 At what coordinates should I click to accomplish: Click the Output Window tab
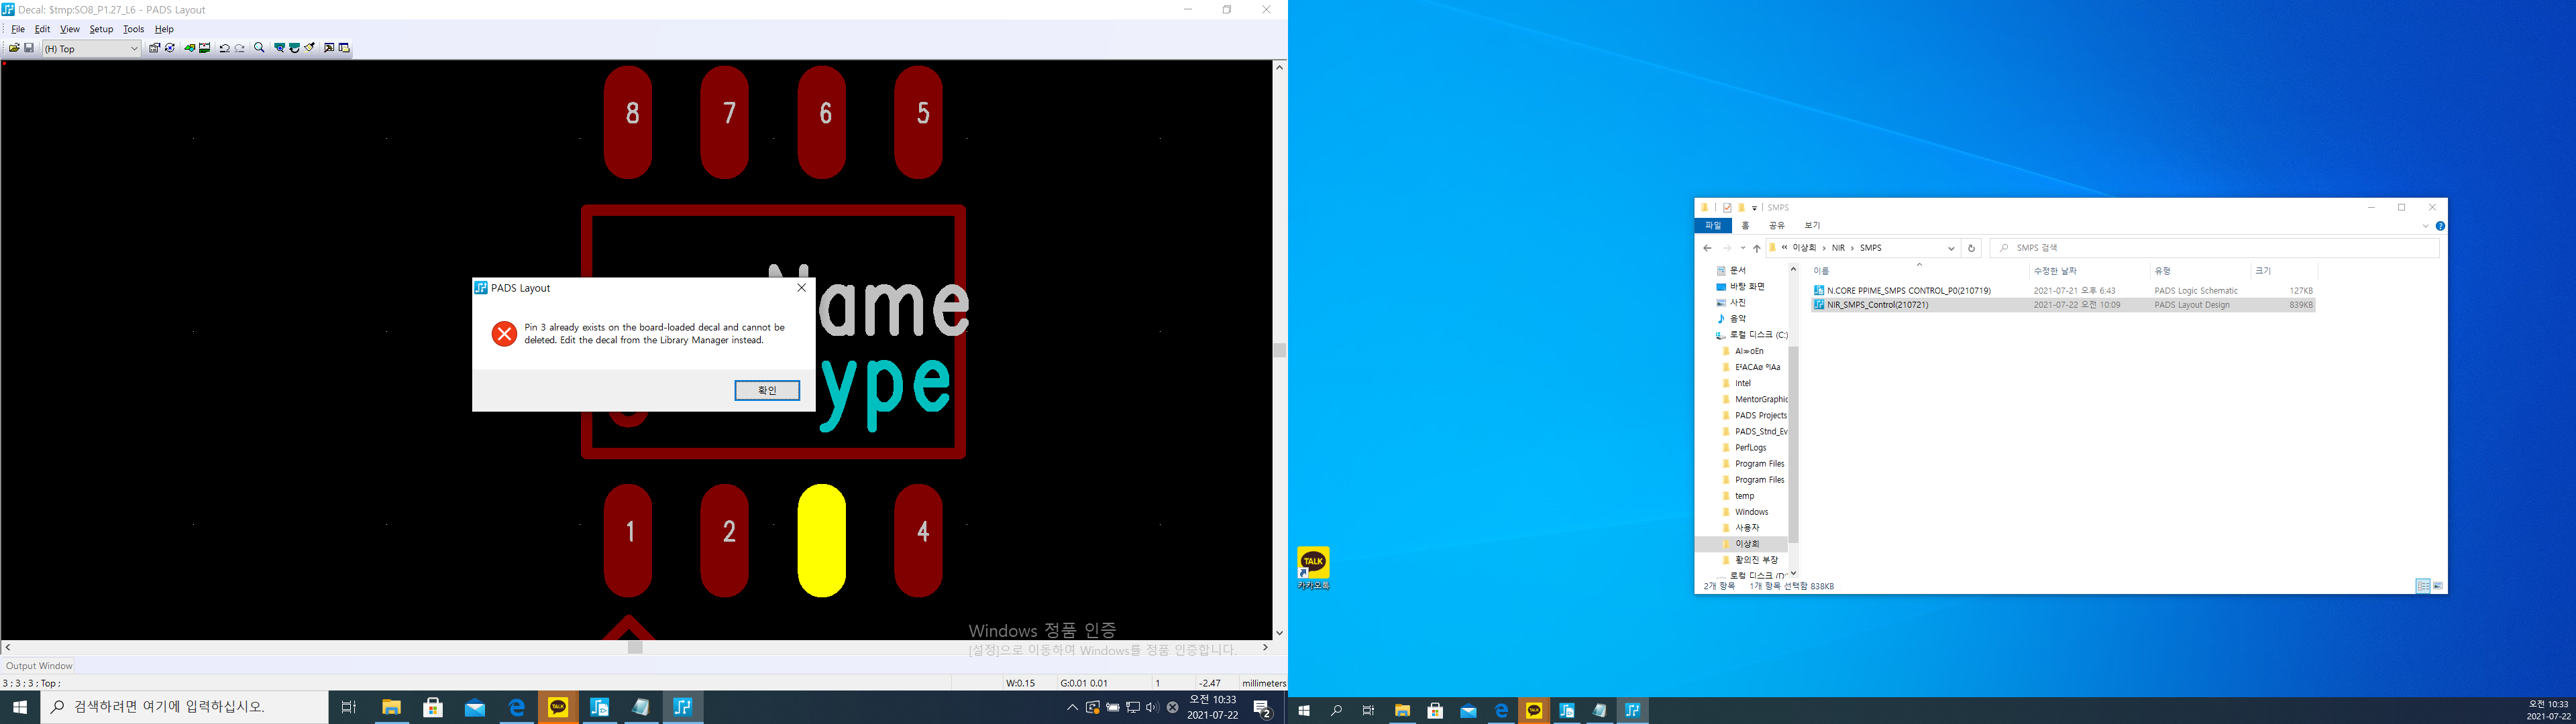[39, 666]
